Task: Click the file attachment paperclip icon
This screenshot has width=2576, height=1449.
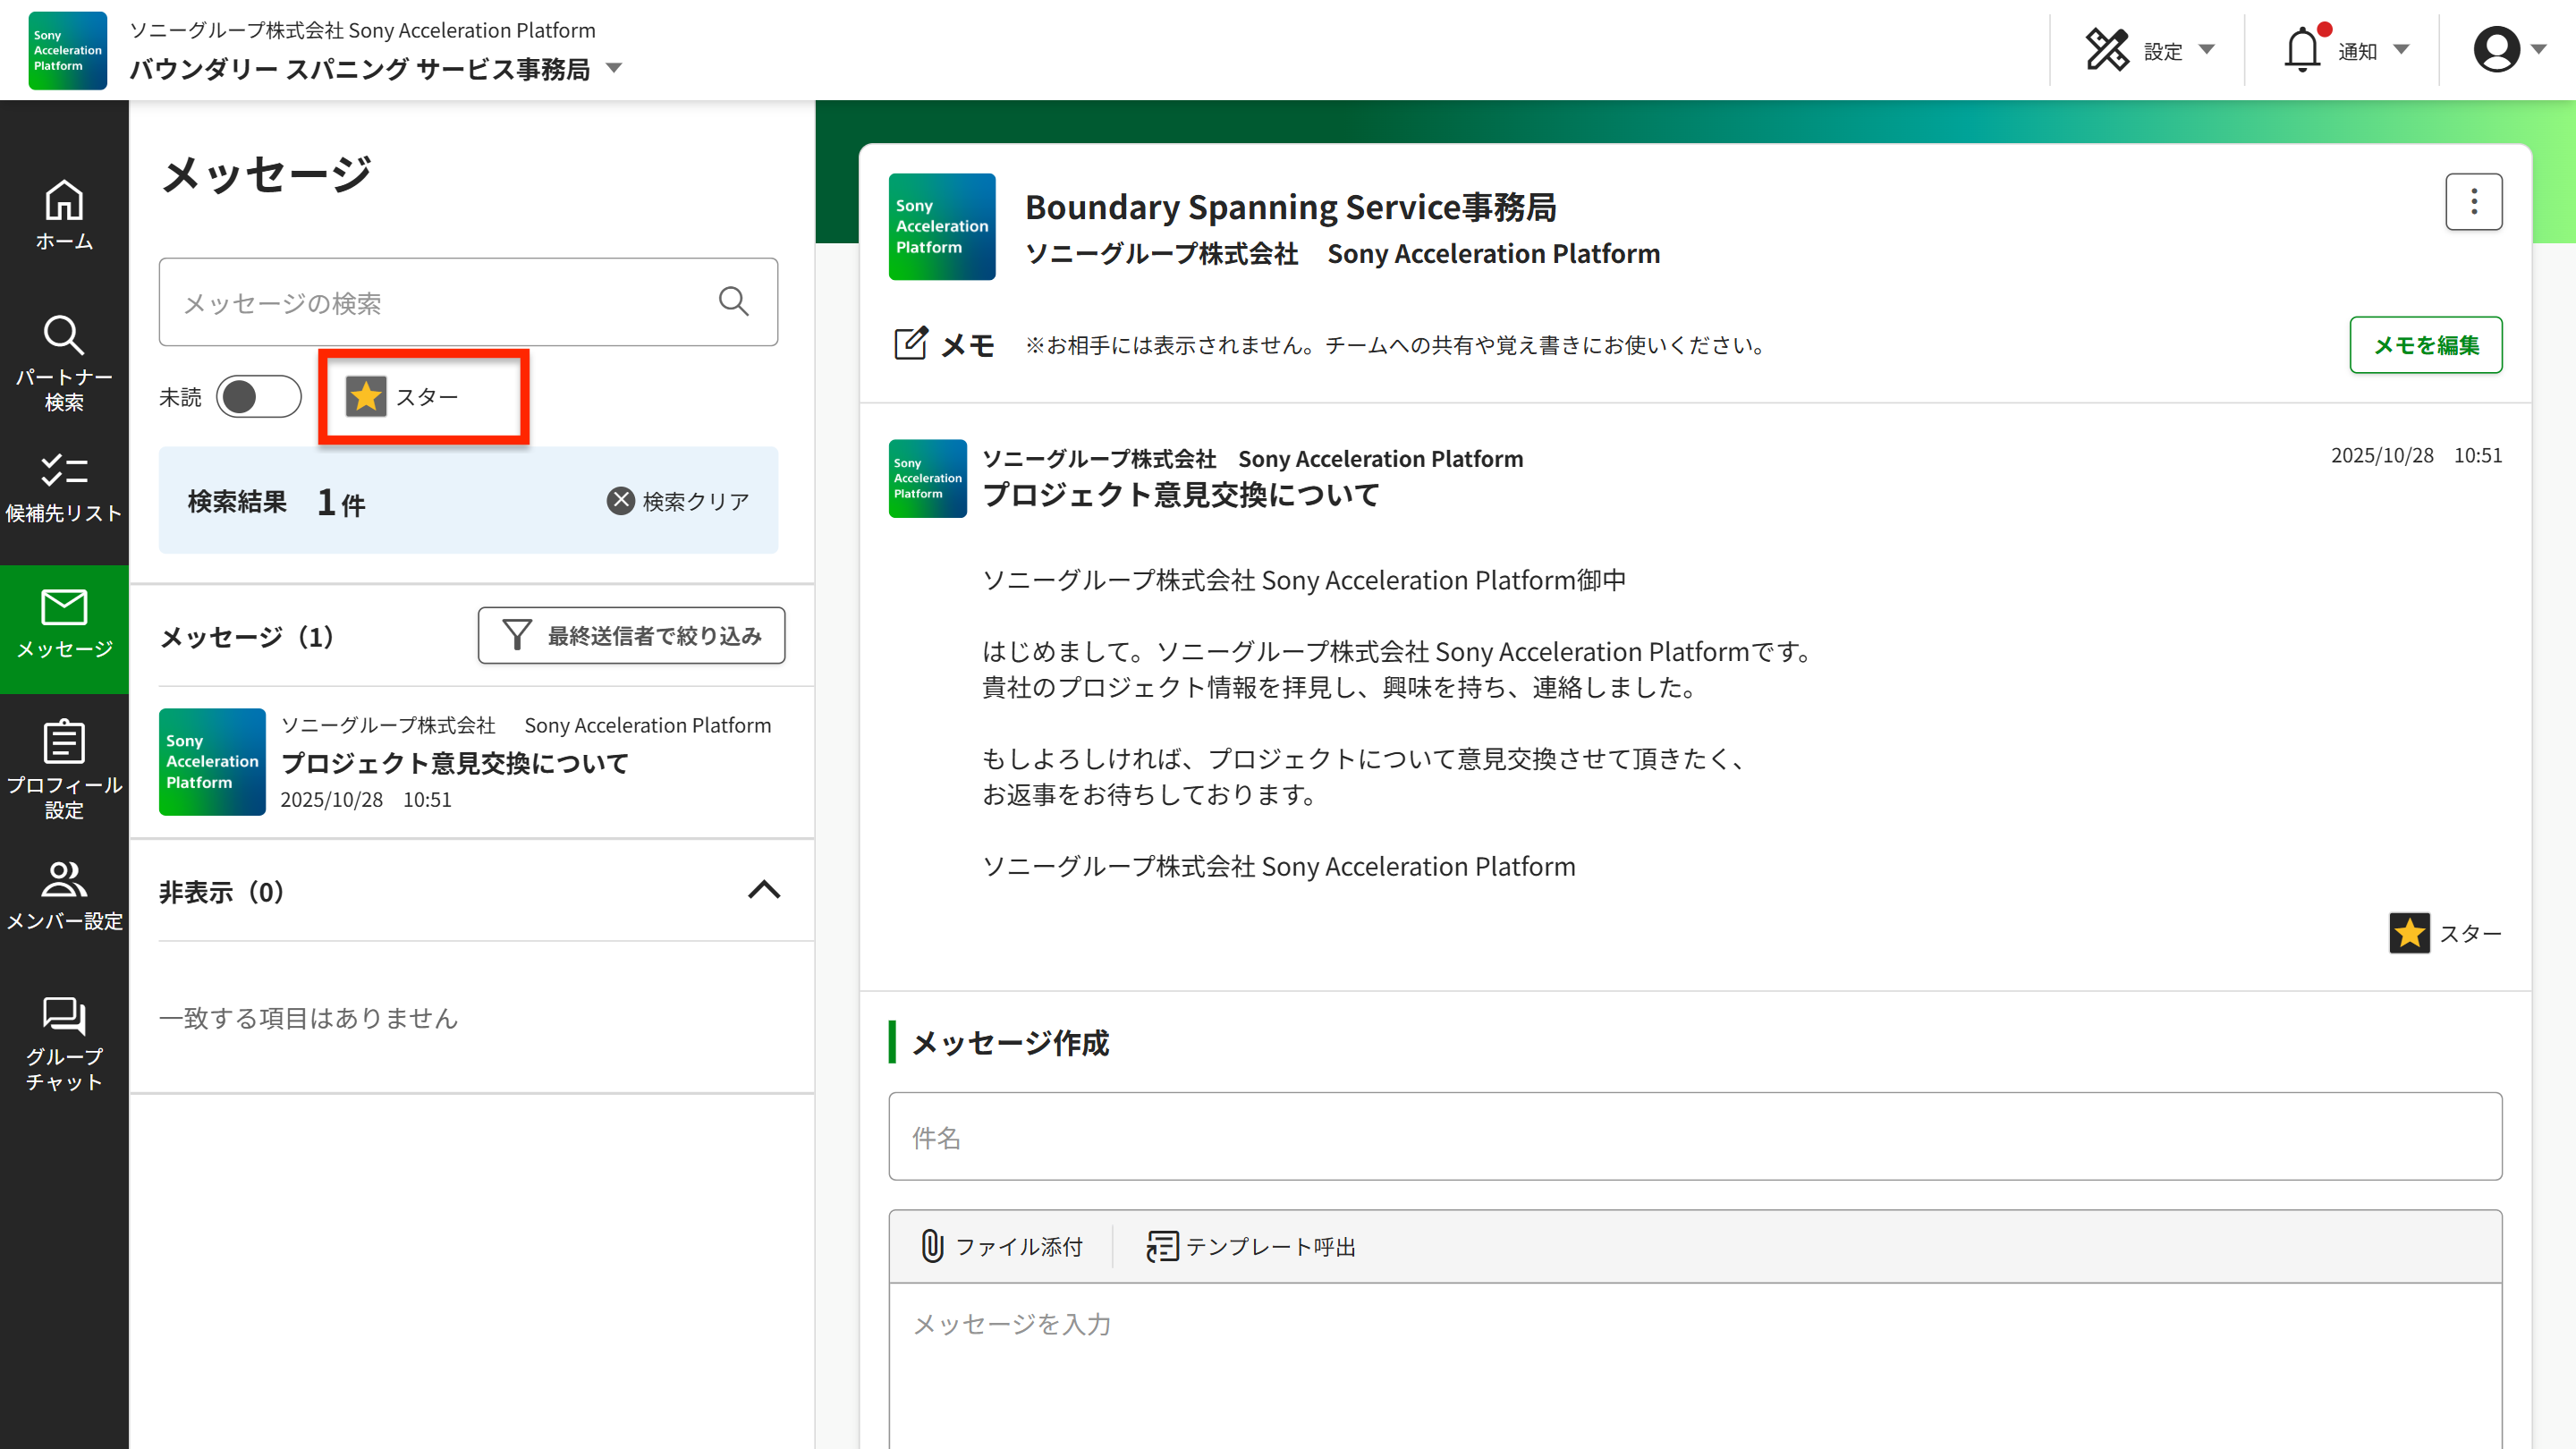Action: [931, 1246]
